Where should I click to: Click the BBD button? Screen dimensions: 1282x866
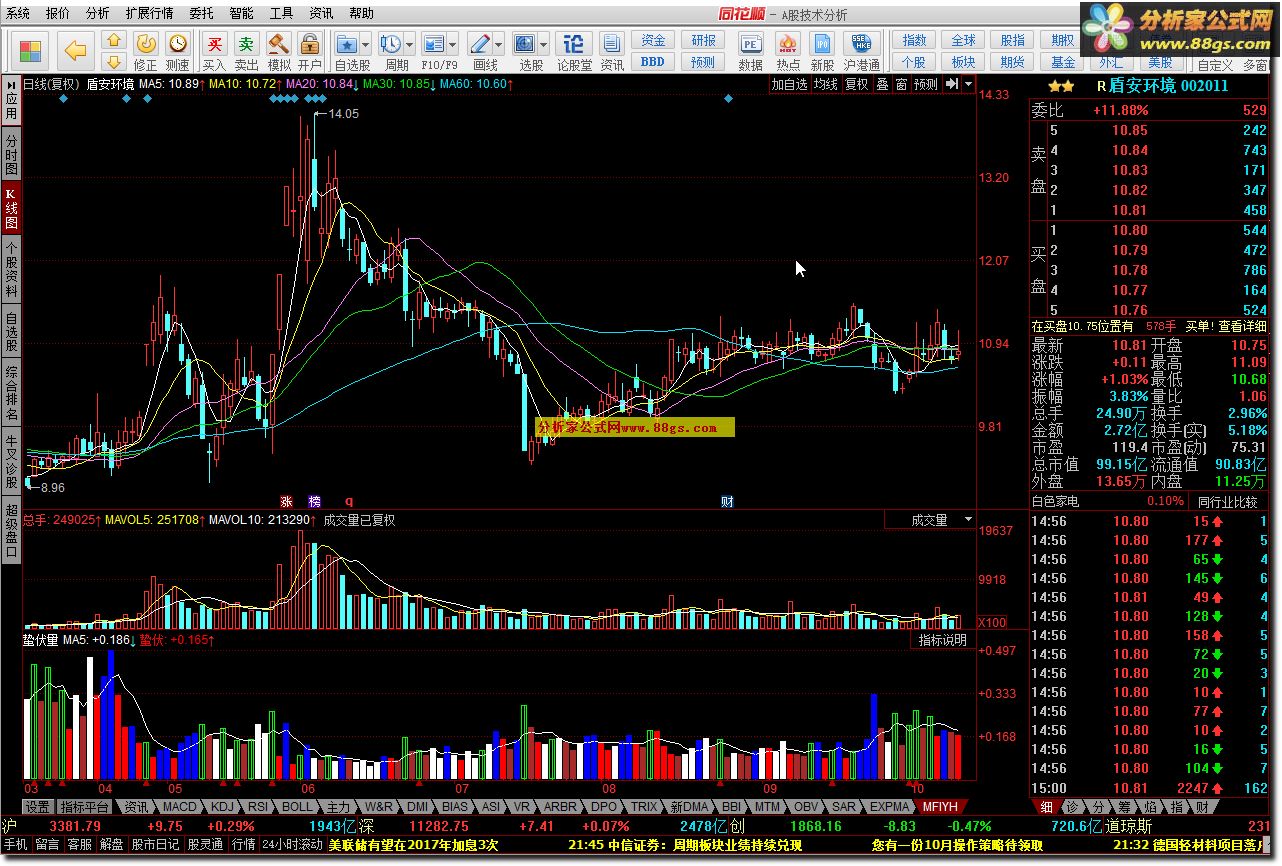(x=652, y=61)
